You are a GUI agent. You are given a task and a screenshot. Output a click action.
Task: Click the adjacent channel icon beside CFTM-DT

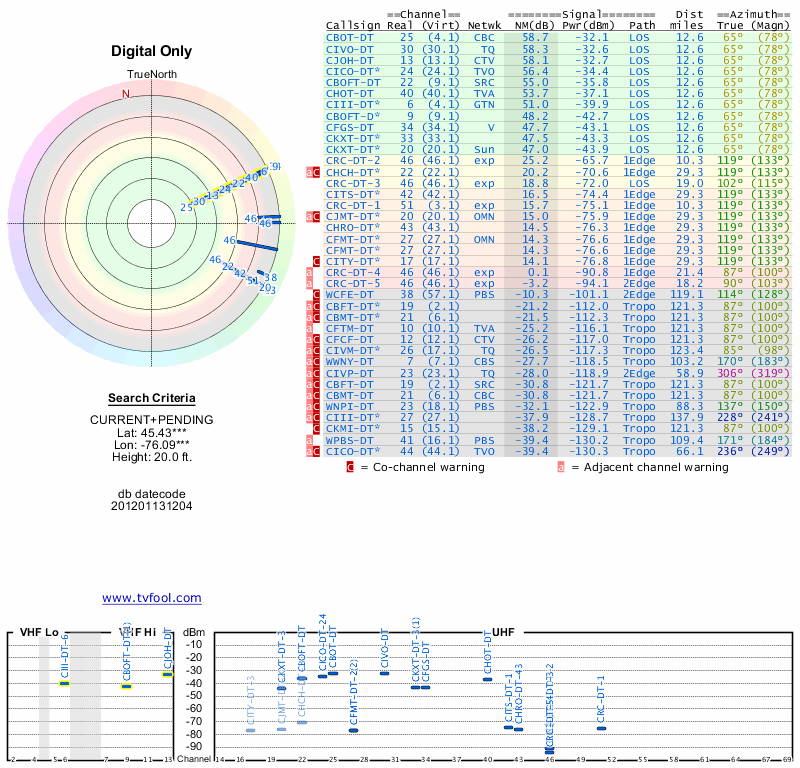310,328
